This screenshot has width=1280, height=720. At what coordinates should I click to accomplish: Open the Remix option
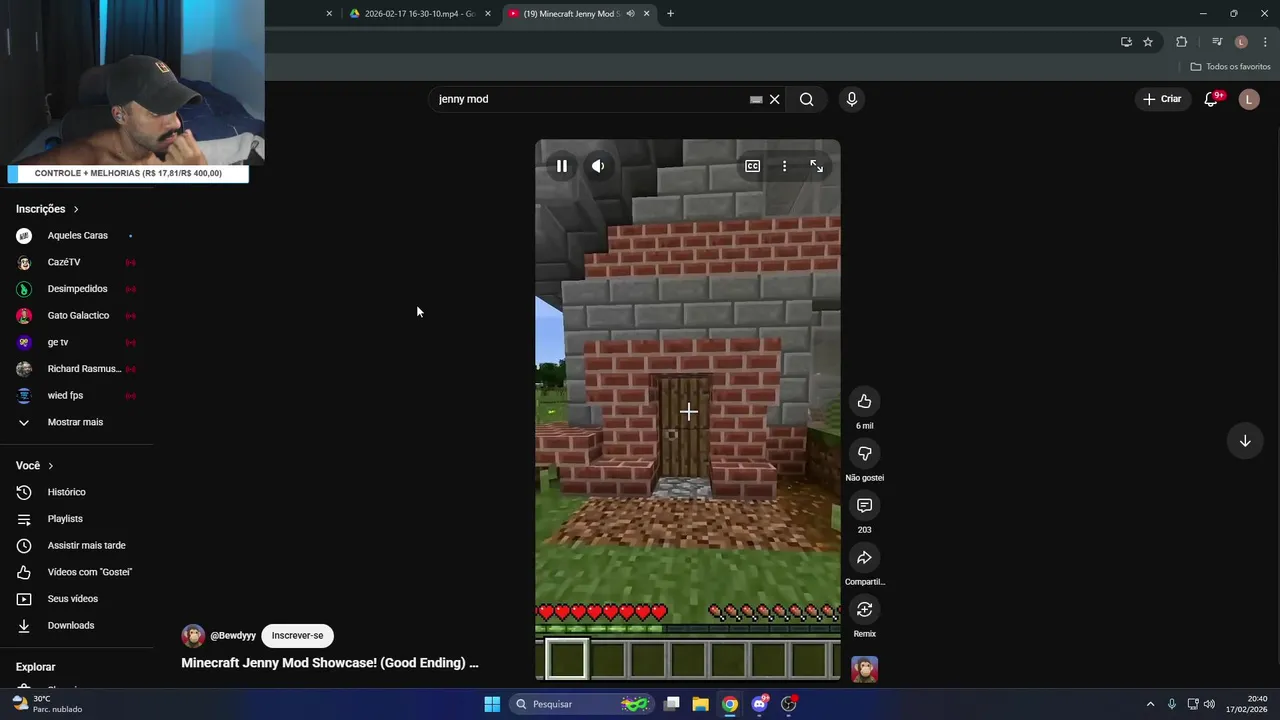864,610
